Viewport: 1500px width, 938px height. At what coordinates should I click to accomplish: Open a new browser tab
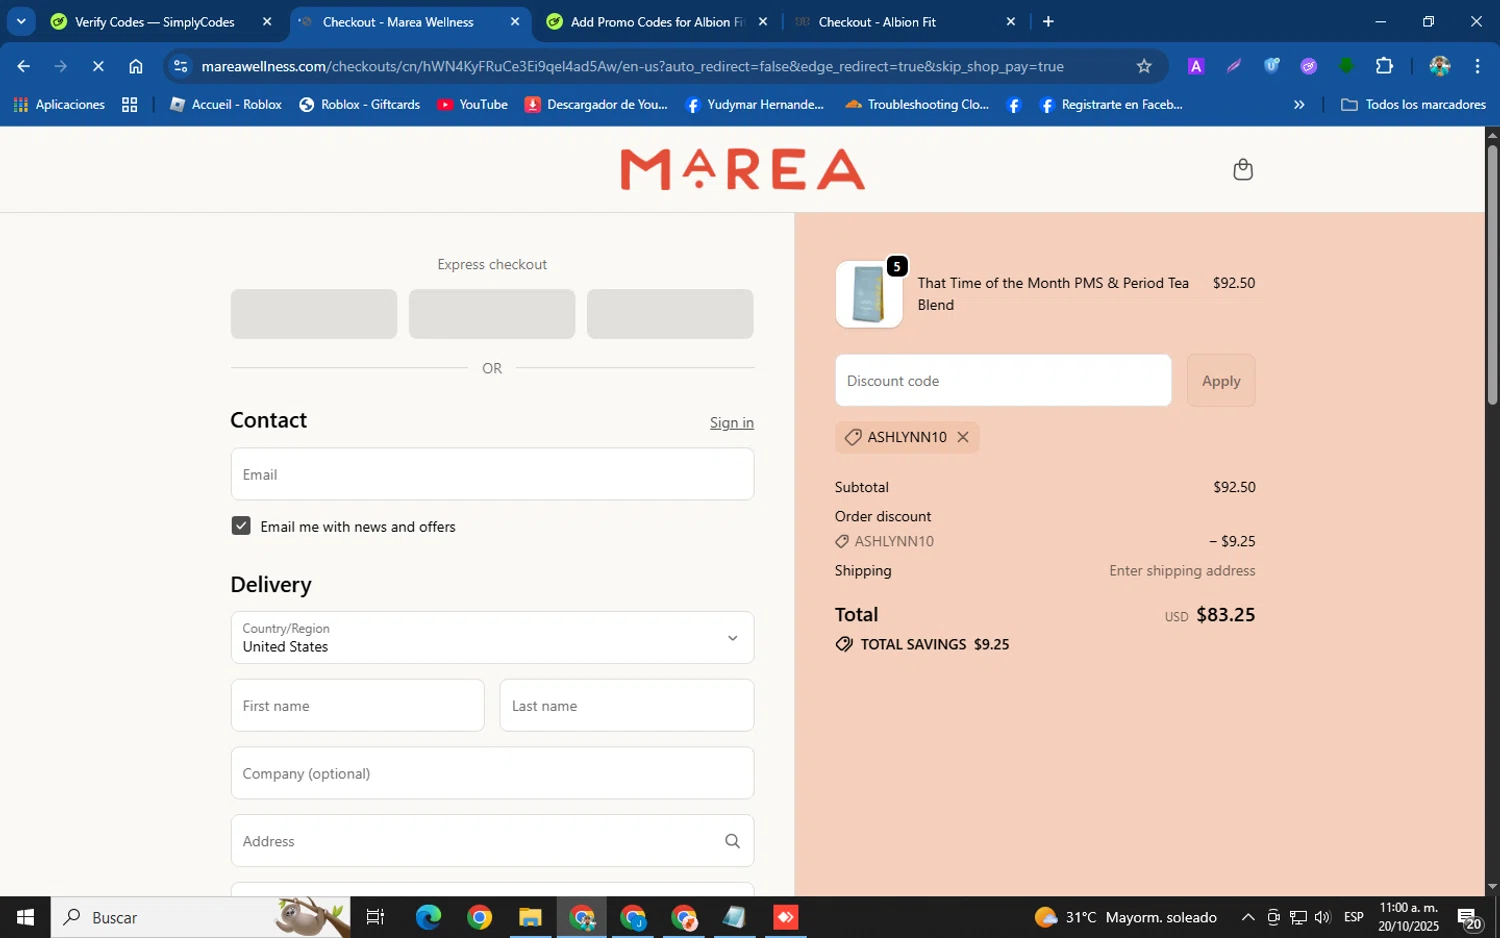(x=1048, y=21)
